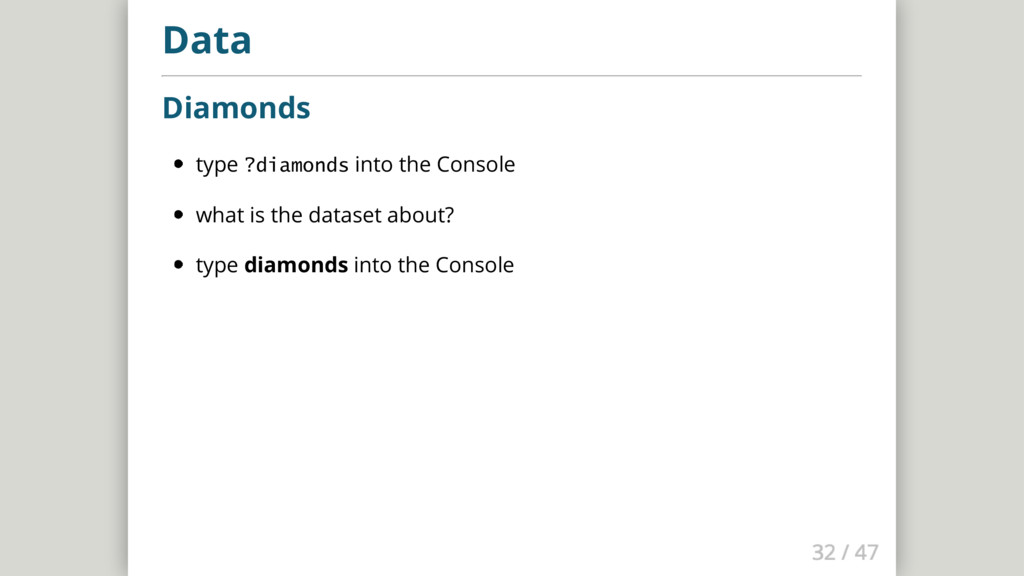Image resolution: width=1024 pixels, height=576 pixels.
Task: Click the total slide count "47"
Action: (x=867, y=552)
